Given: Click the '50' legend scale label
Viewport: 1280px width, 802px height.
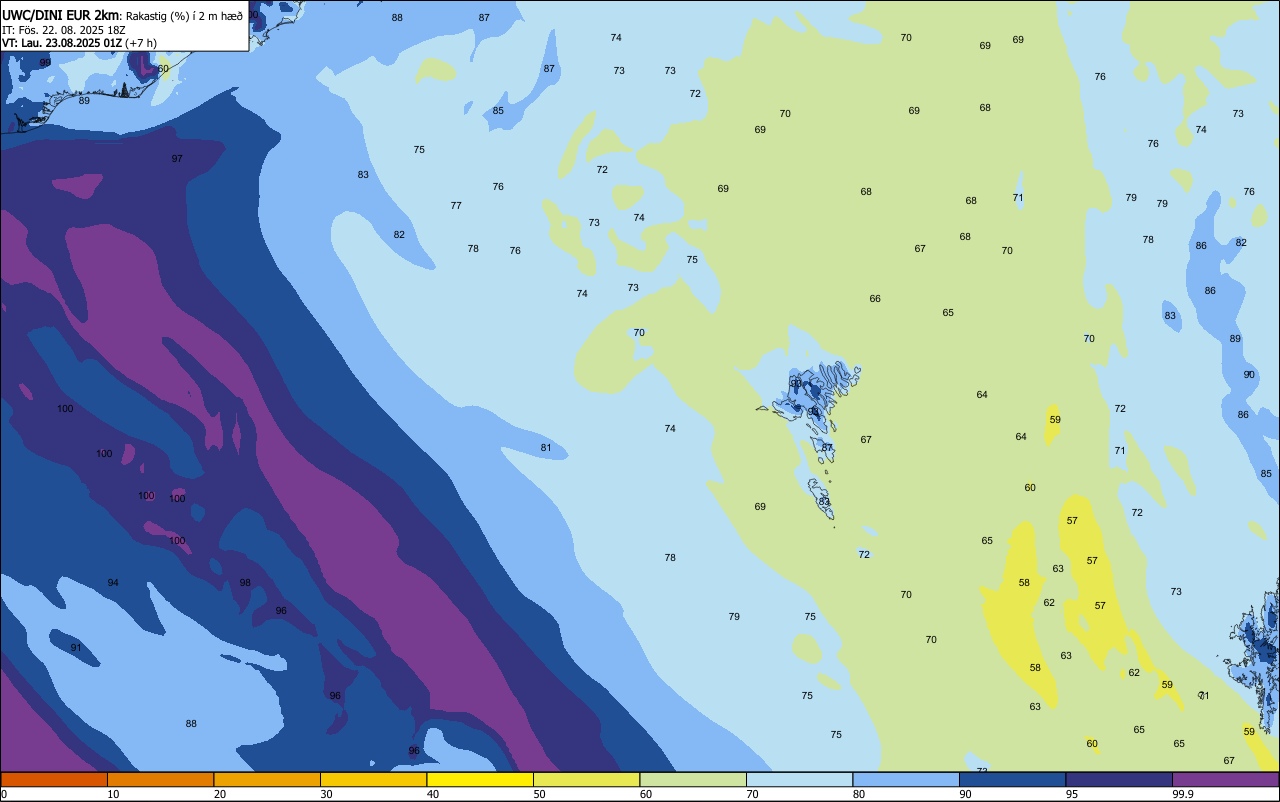Looking at the screenshot, I should tap(540, 794).
